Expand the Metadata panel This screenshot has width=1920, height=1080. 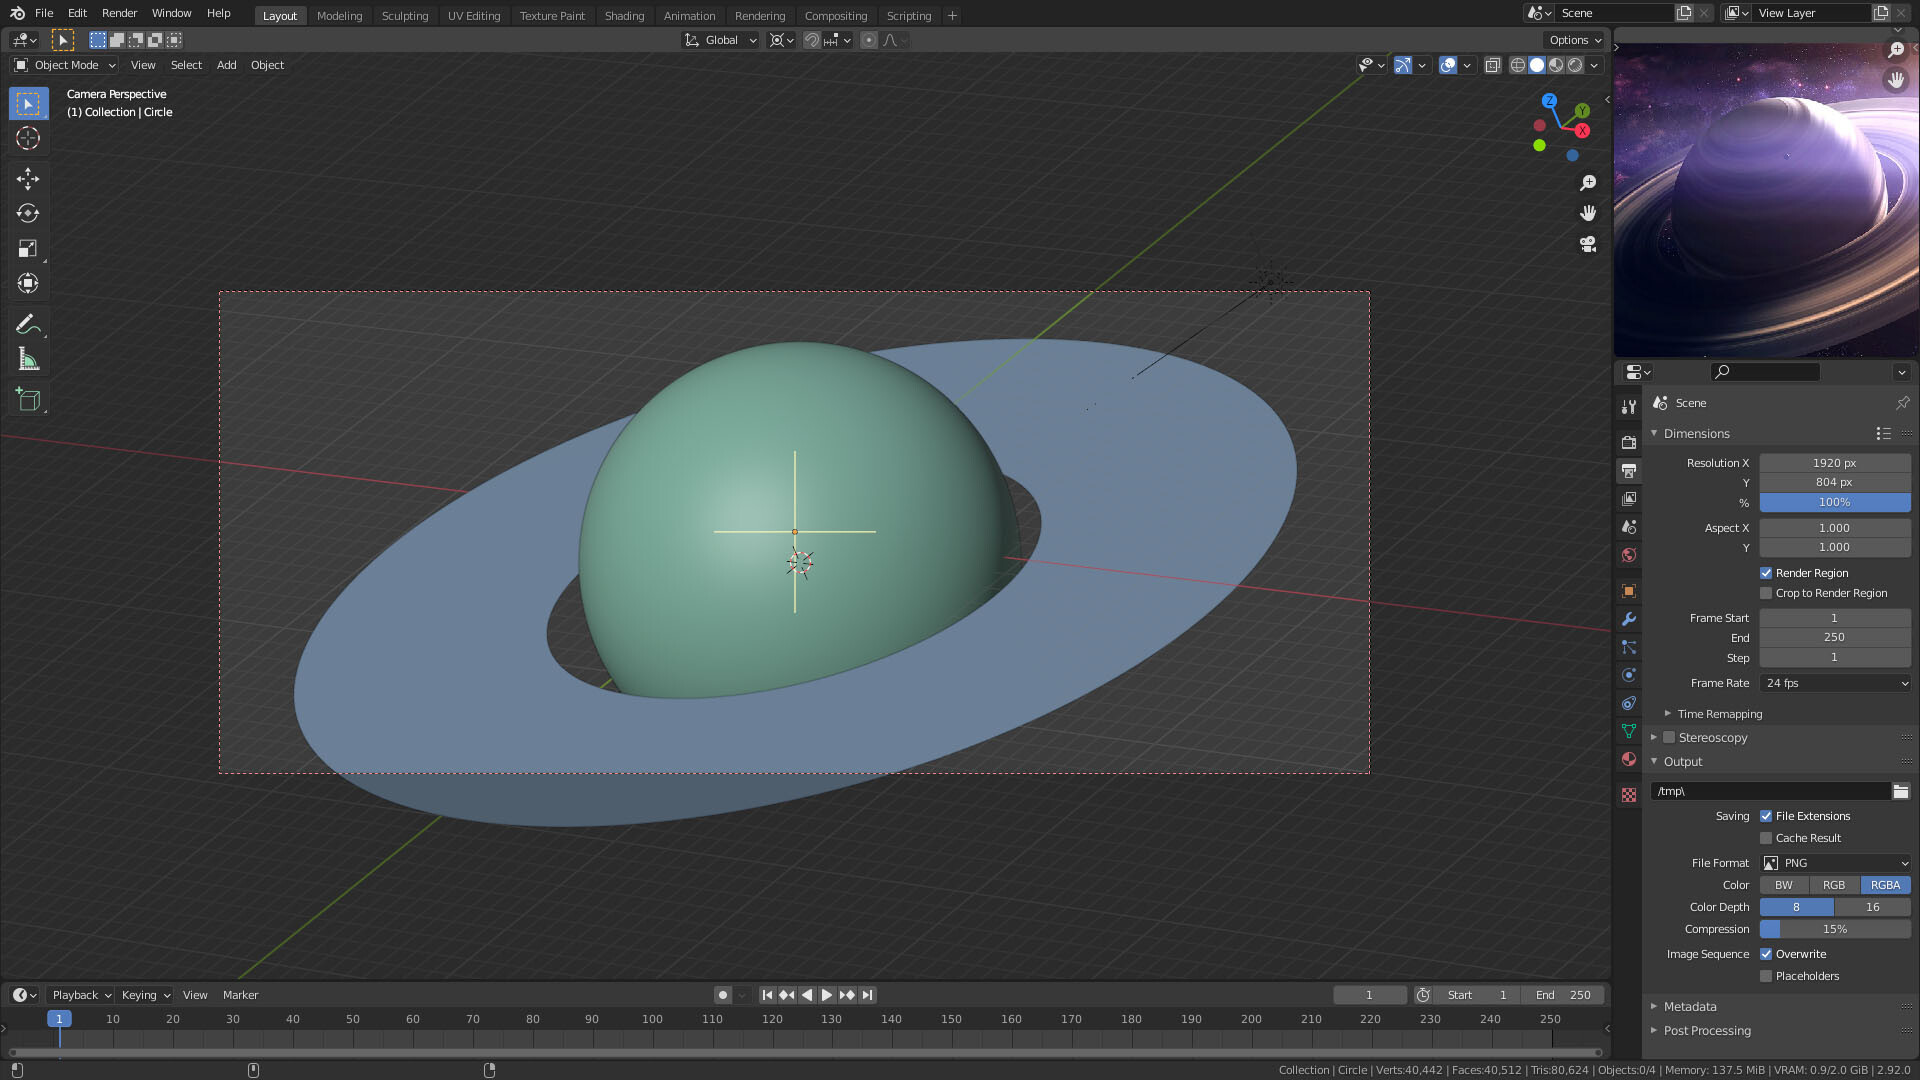coord(1690,1006)
